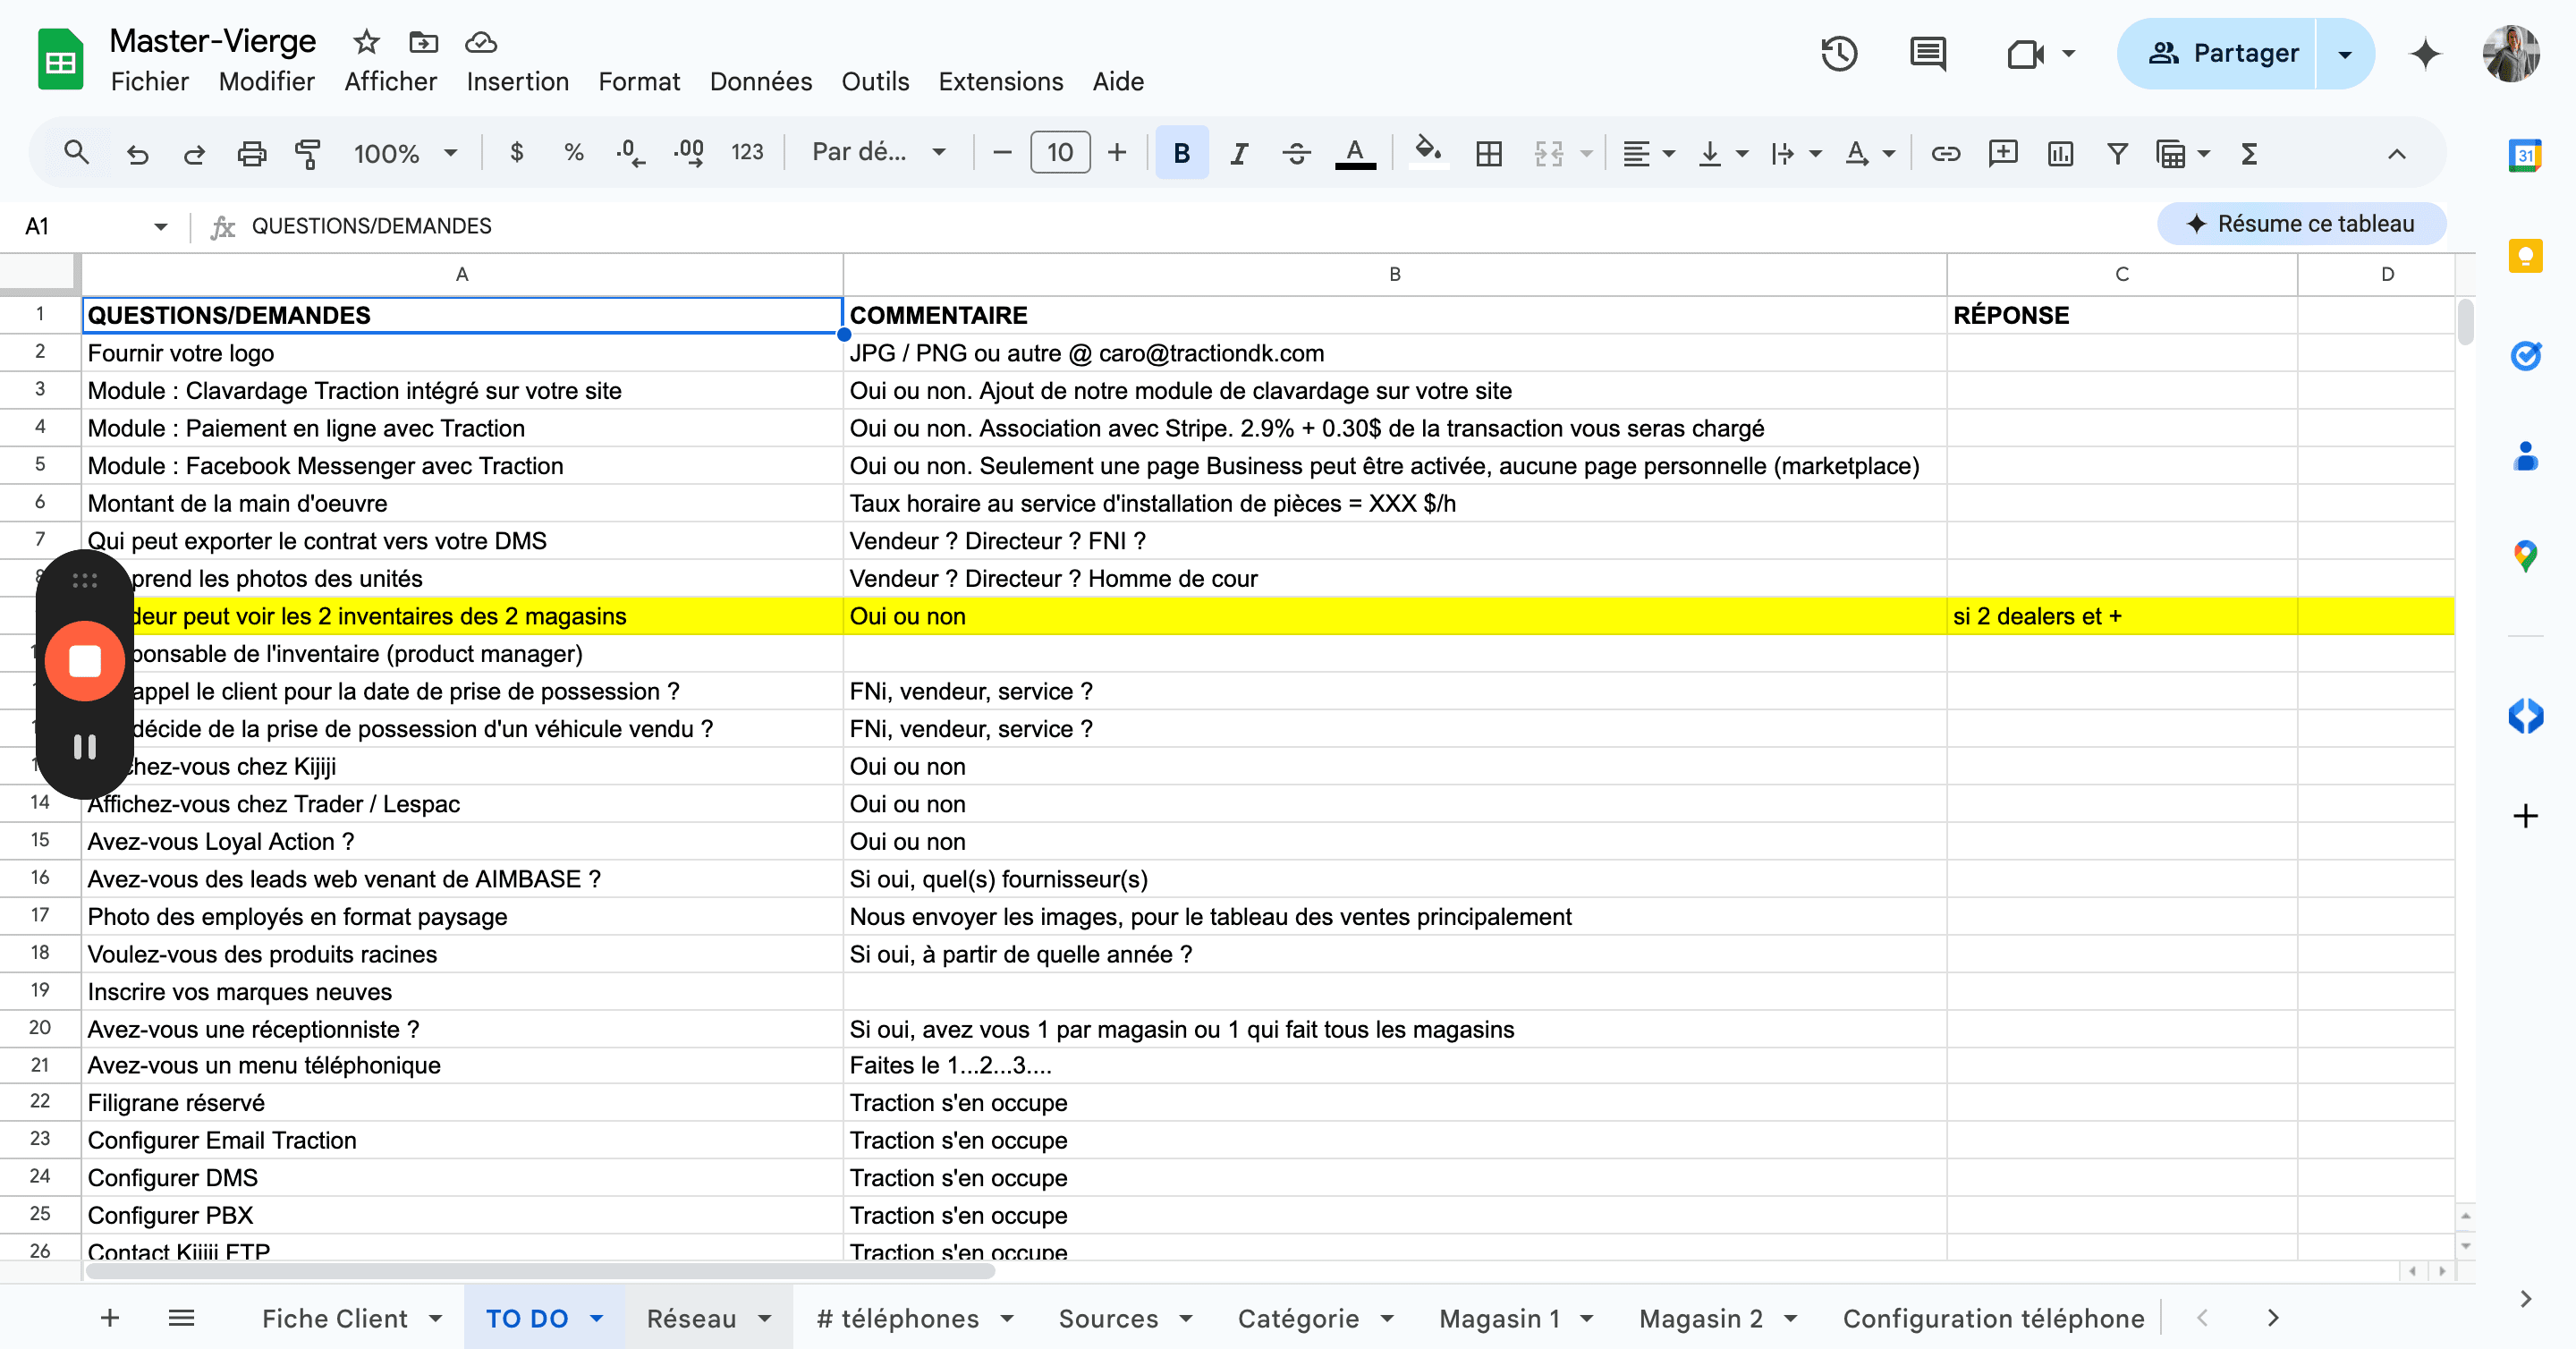This screenshot has height=1349, width=2576.
Task: Open the TO DO tab arrow menu
Action: pyautogui.click(x=597, y=1318)
